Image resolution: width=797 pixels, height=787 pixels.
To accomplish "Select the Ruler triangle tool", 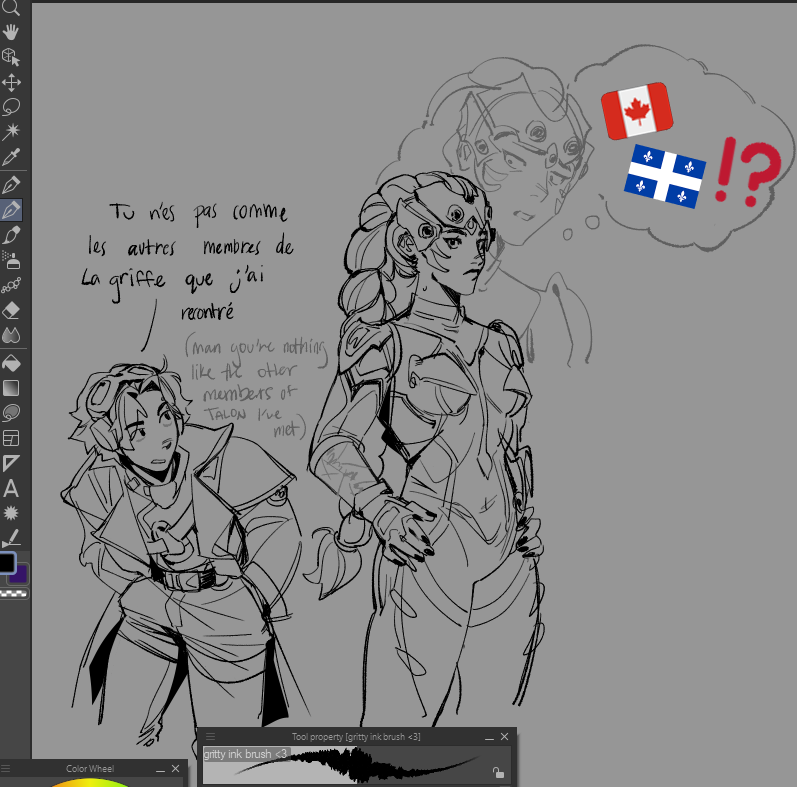I will (x=11, y=463).
